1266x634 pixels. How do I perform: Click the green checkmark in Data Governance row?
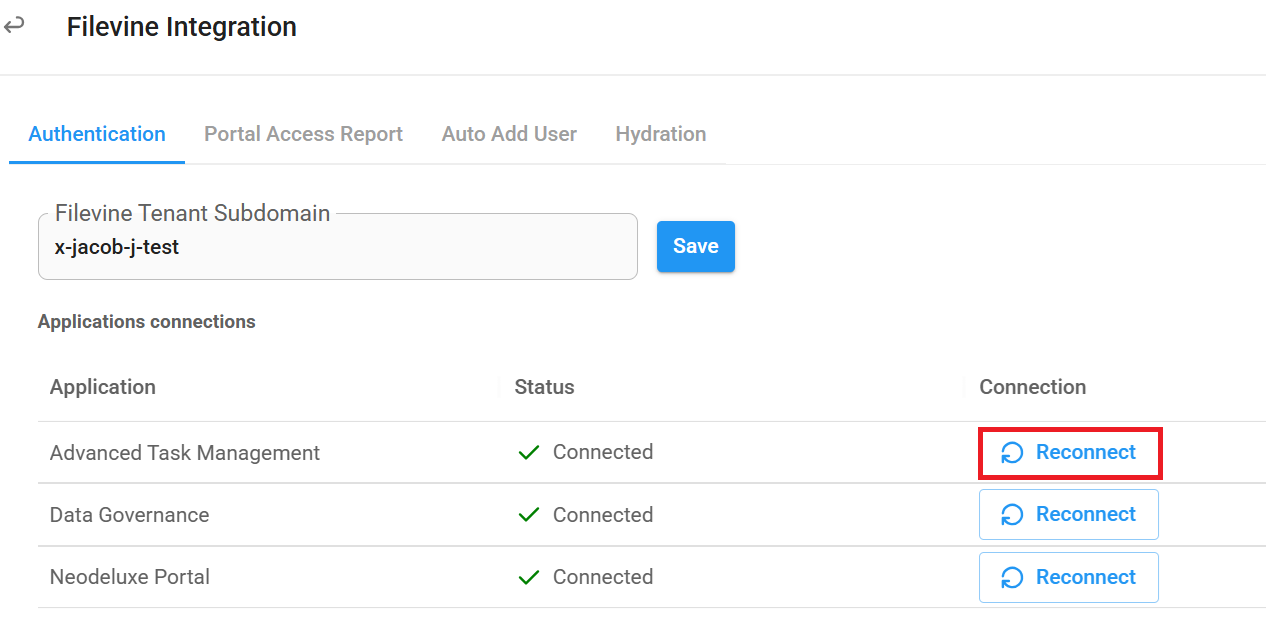(x=529, y=515)
